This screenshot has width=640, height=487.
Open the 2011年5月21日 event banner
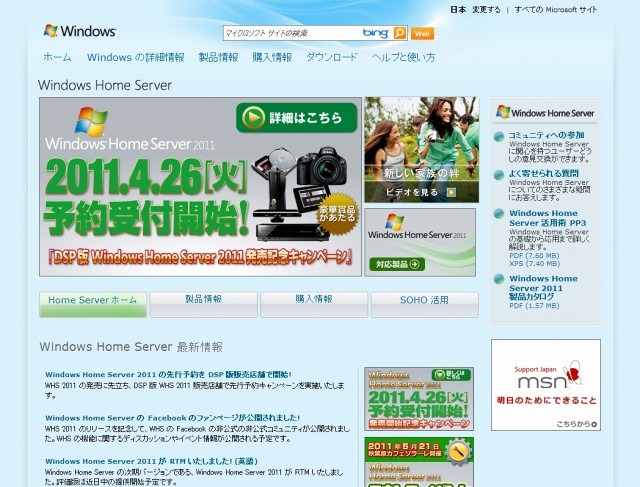point(419,462)
